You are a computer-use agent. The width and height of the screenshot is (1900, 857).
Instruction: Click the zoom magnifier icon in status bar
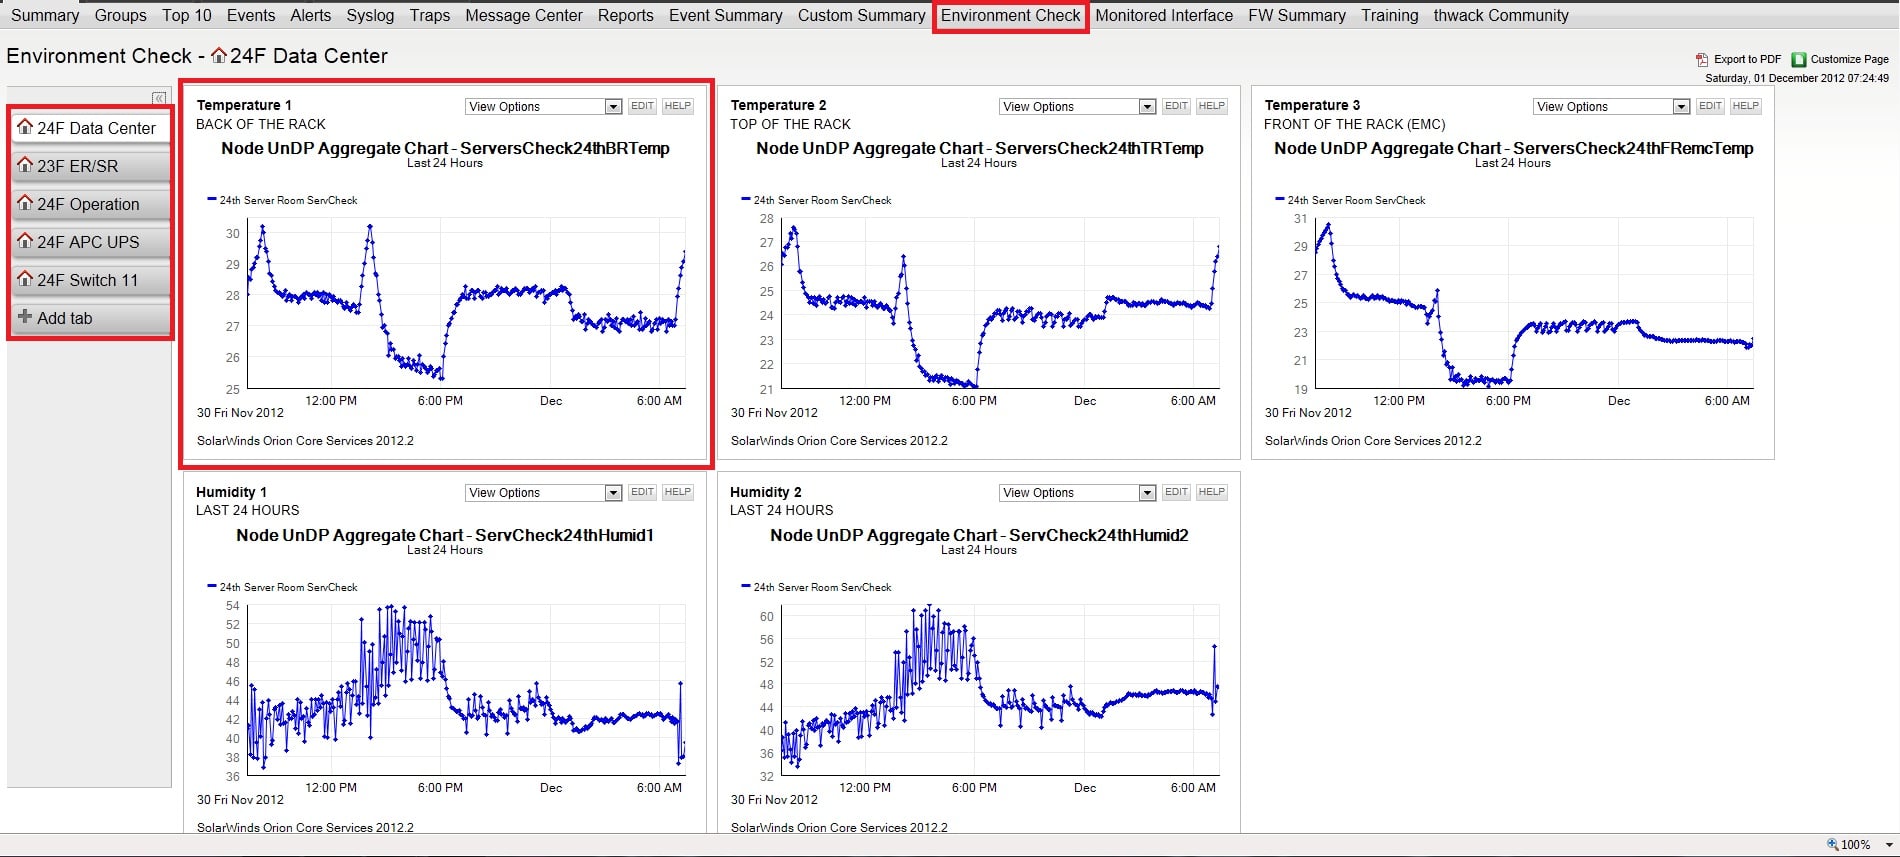pyautogui.click(x=1832, y=845)
